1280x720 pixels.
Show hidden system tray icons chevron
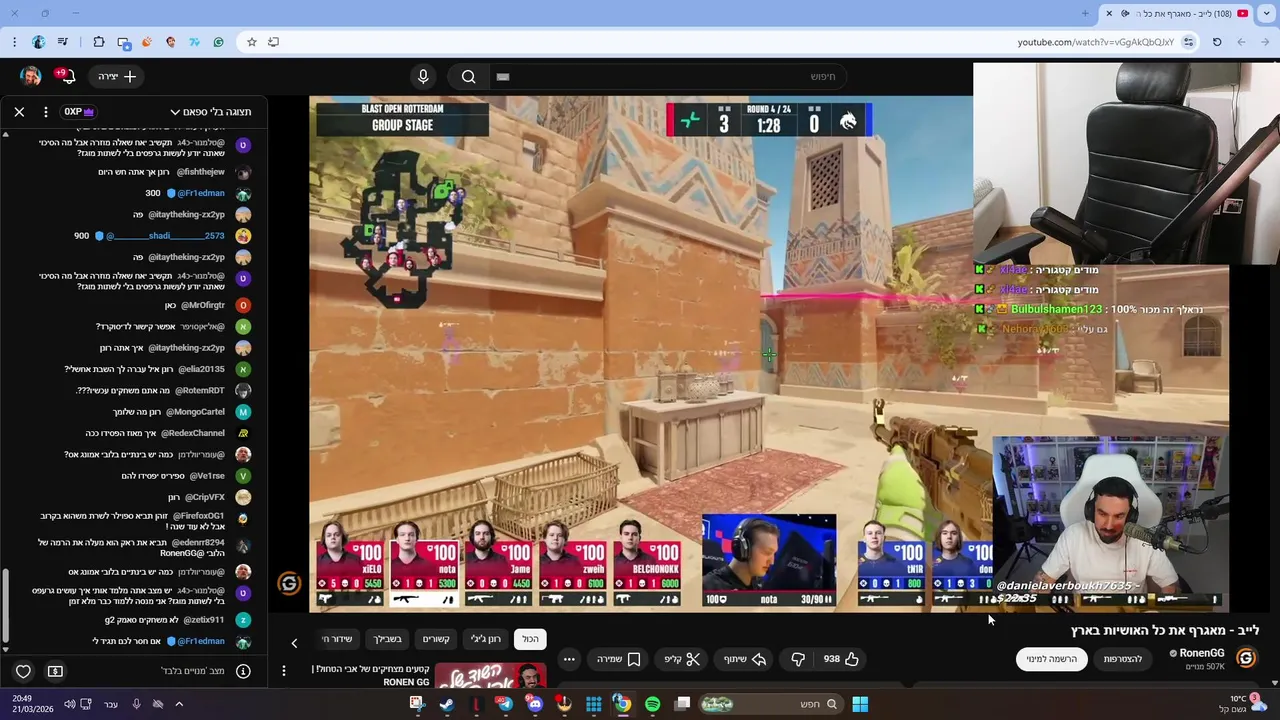tap(179, 704)
